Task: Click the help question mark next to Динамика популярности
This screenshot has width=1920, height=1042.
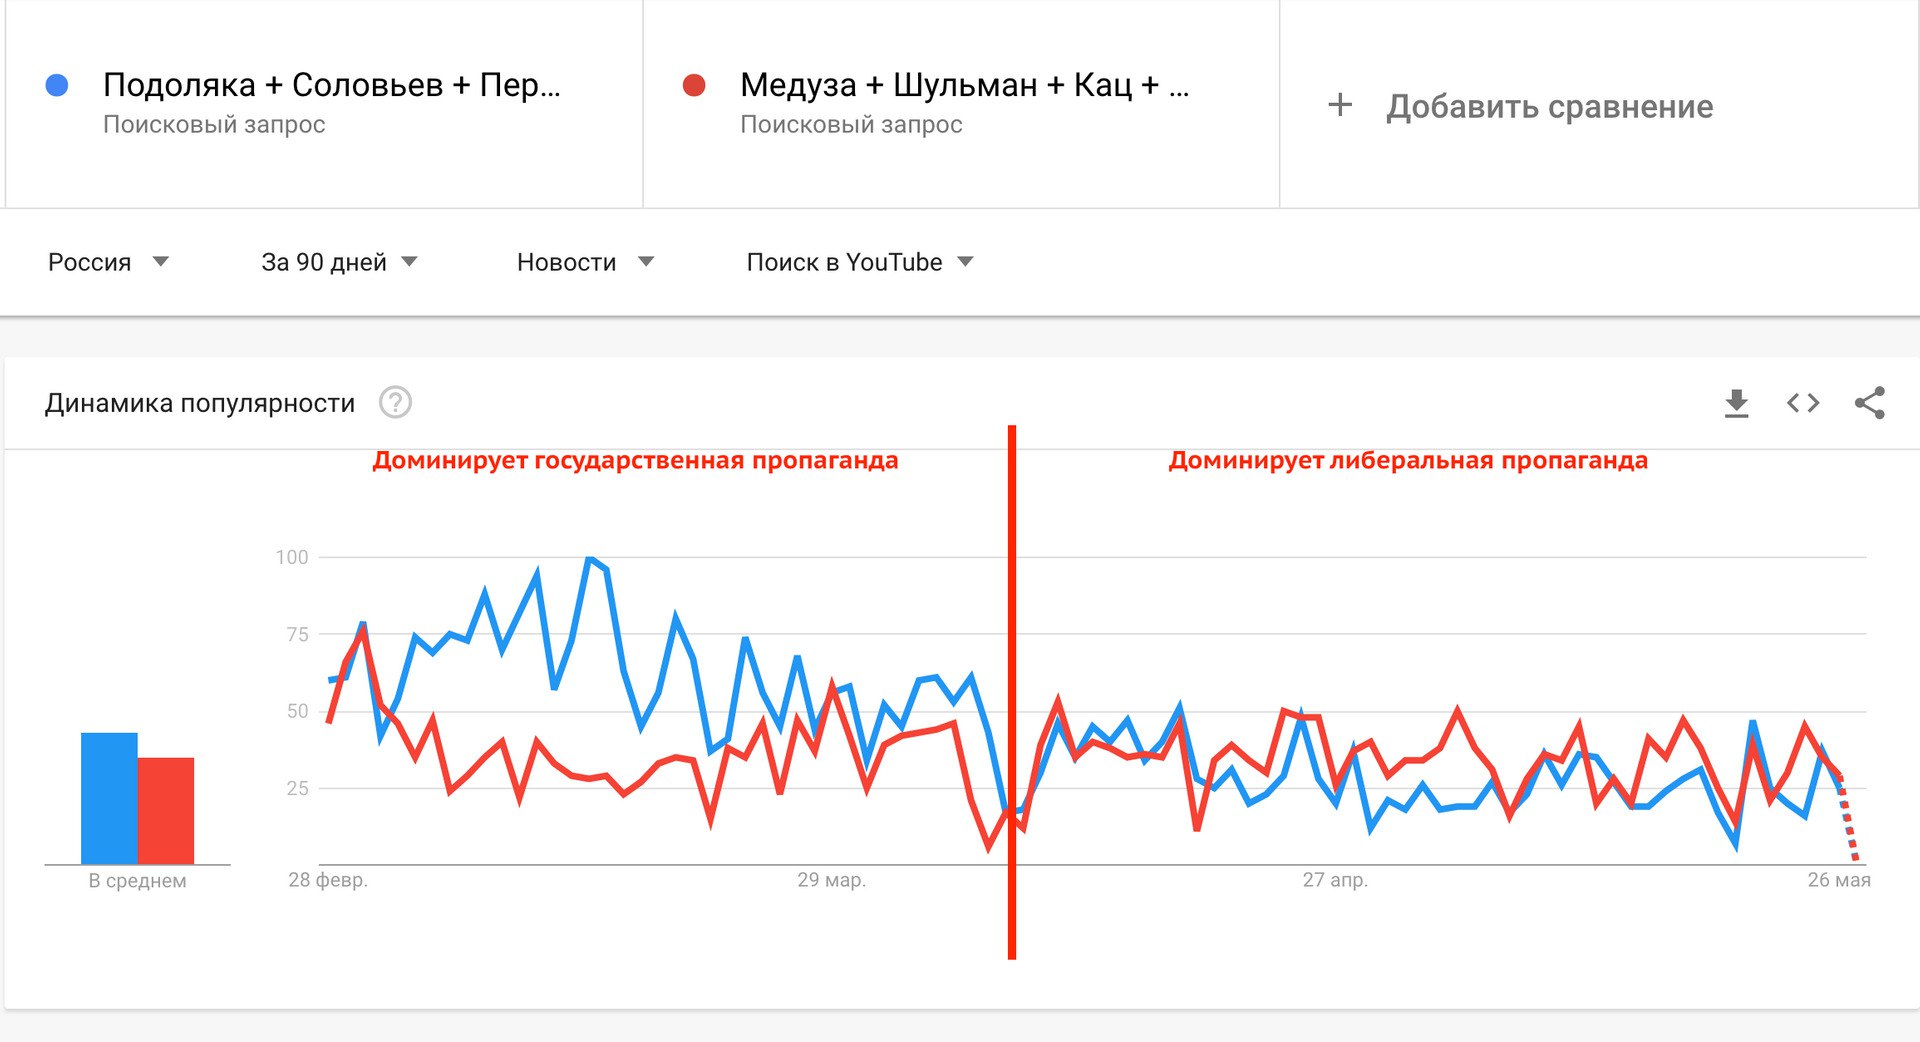Action: coord(396,403)
